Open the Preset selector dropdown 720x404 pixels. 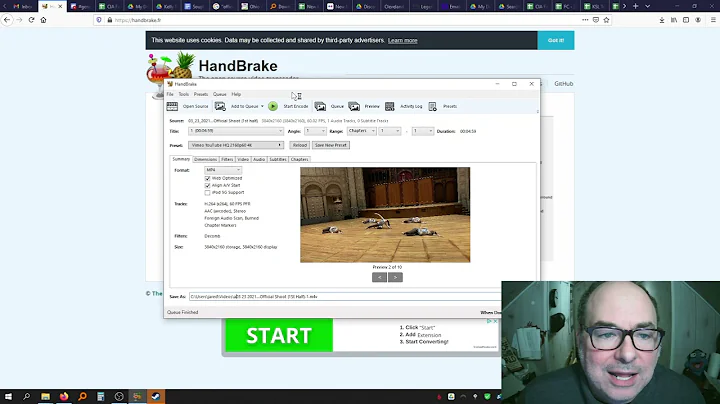[x=236, y=145]
